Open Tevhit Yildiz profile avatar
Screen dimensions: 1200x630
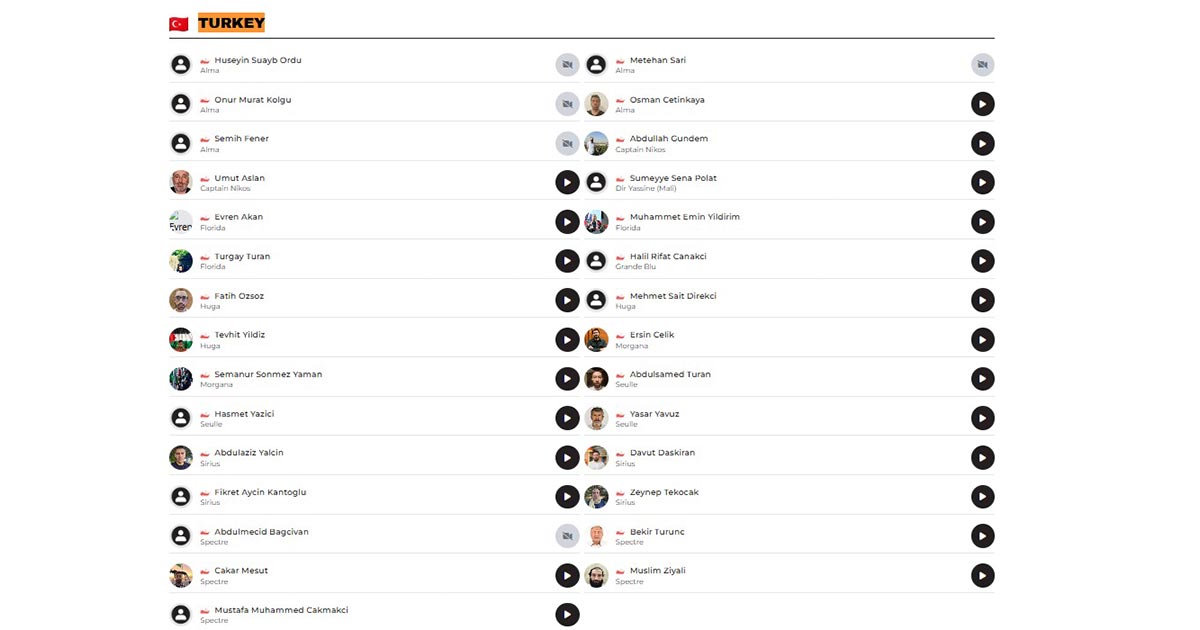click(x=181, y=340)
